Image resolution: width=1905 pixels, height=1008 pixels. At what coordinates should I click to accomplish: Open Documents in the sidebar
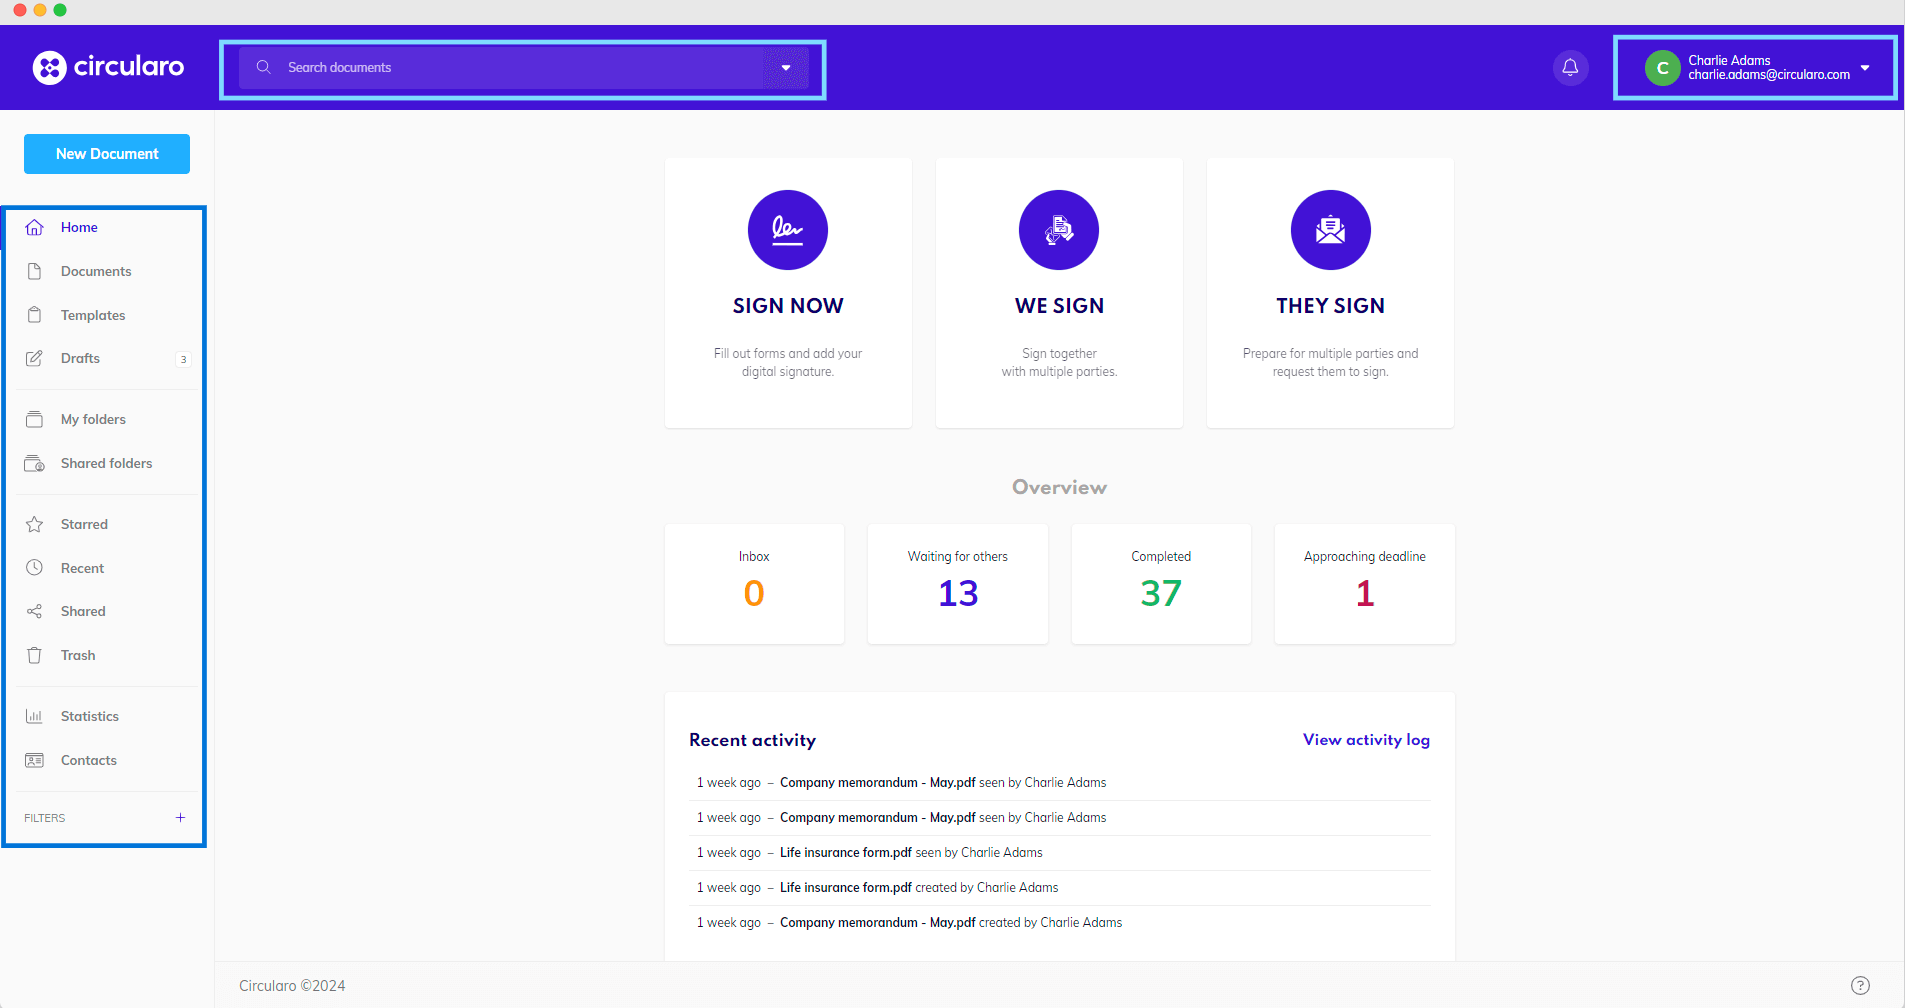click(x=96, y=271)
